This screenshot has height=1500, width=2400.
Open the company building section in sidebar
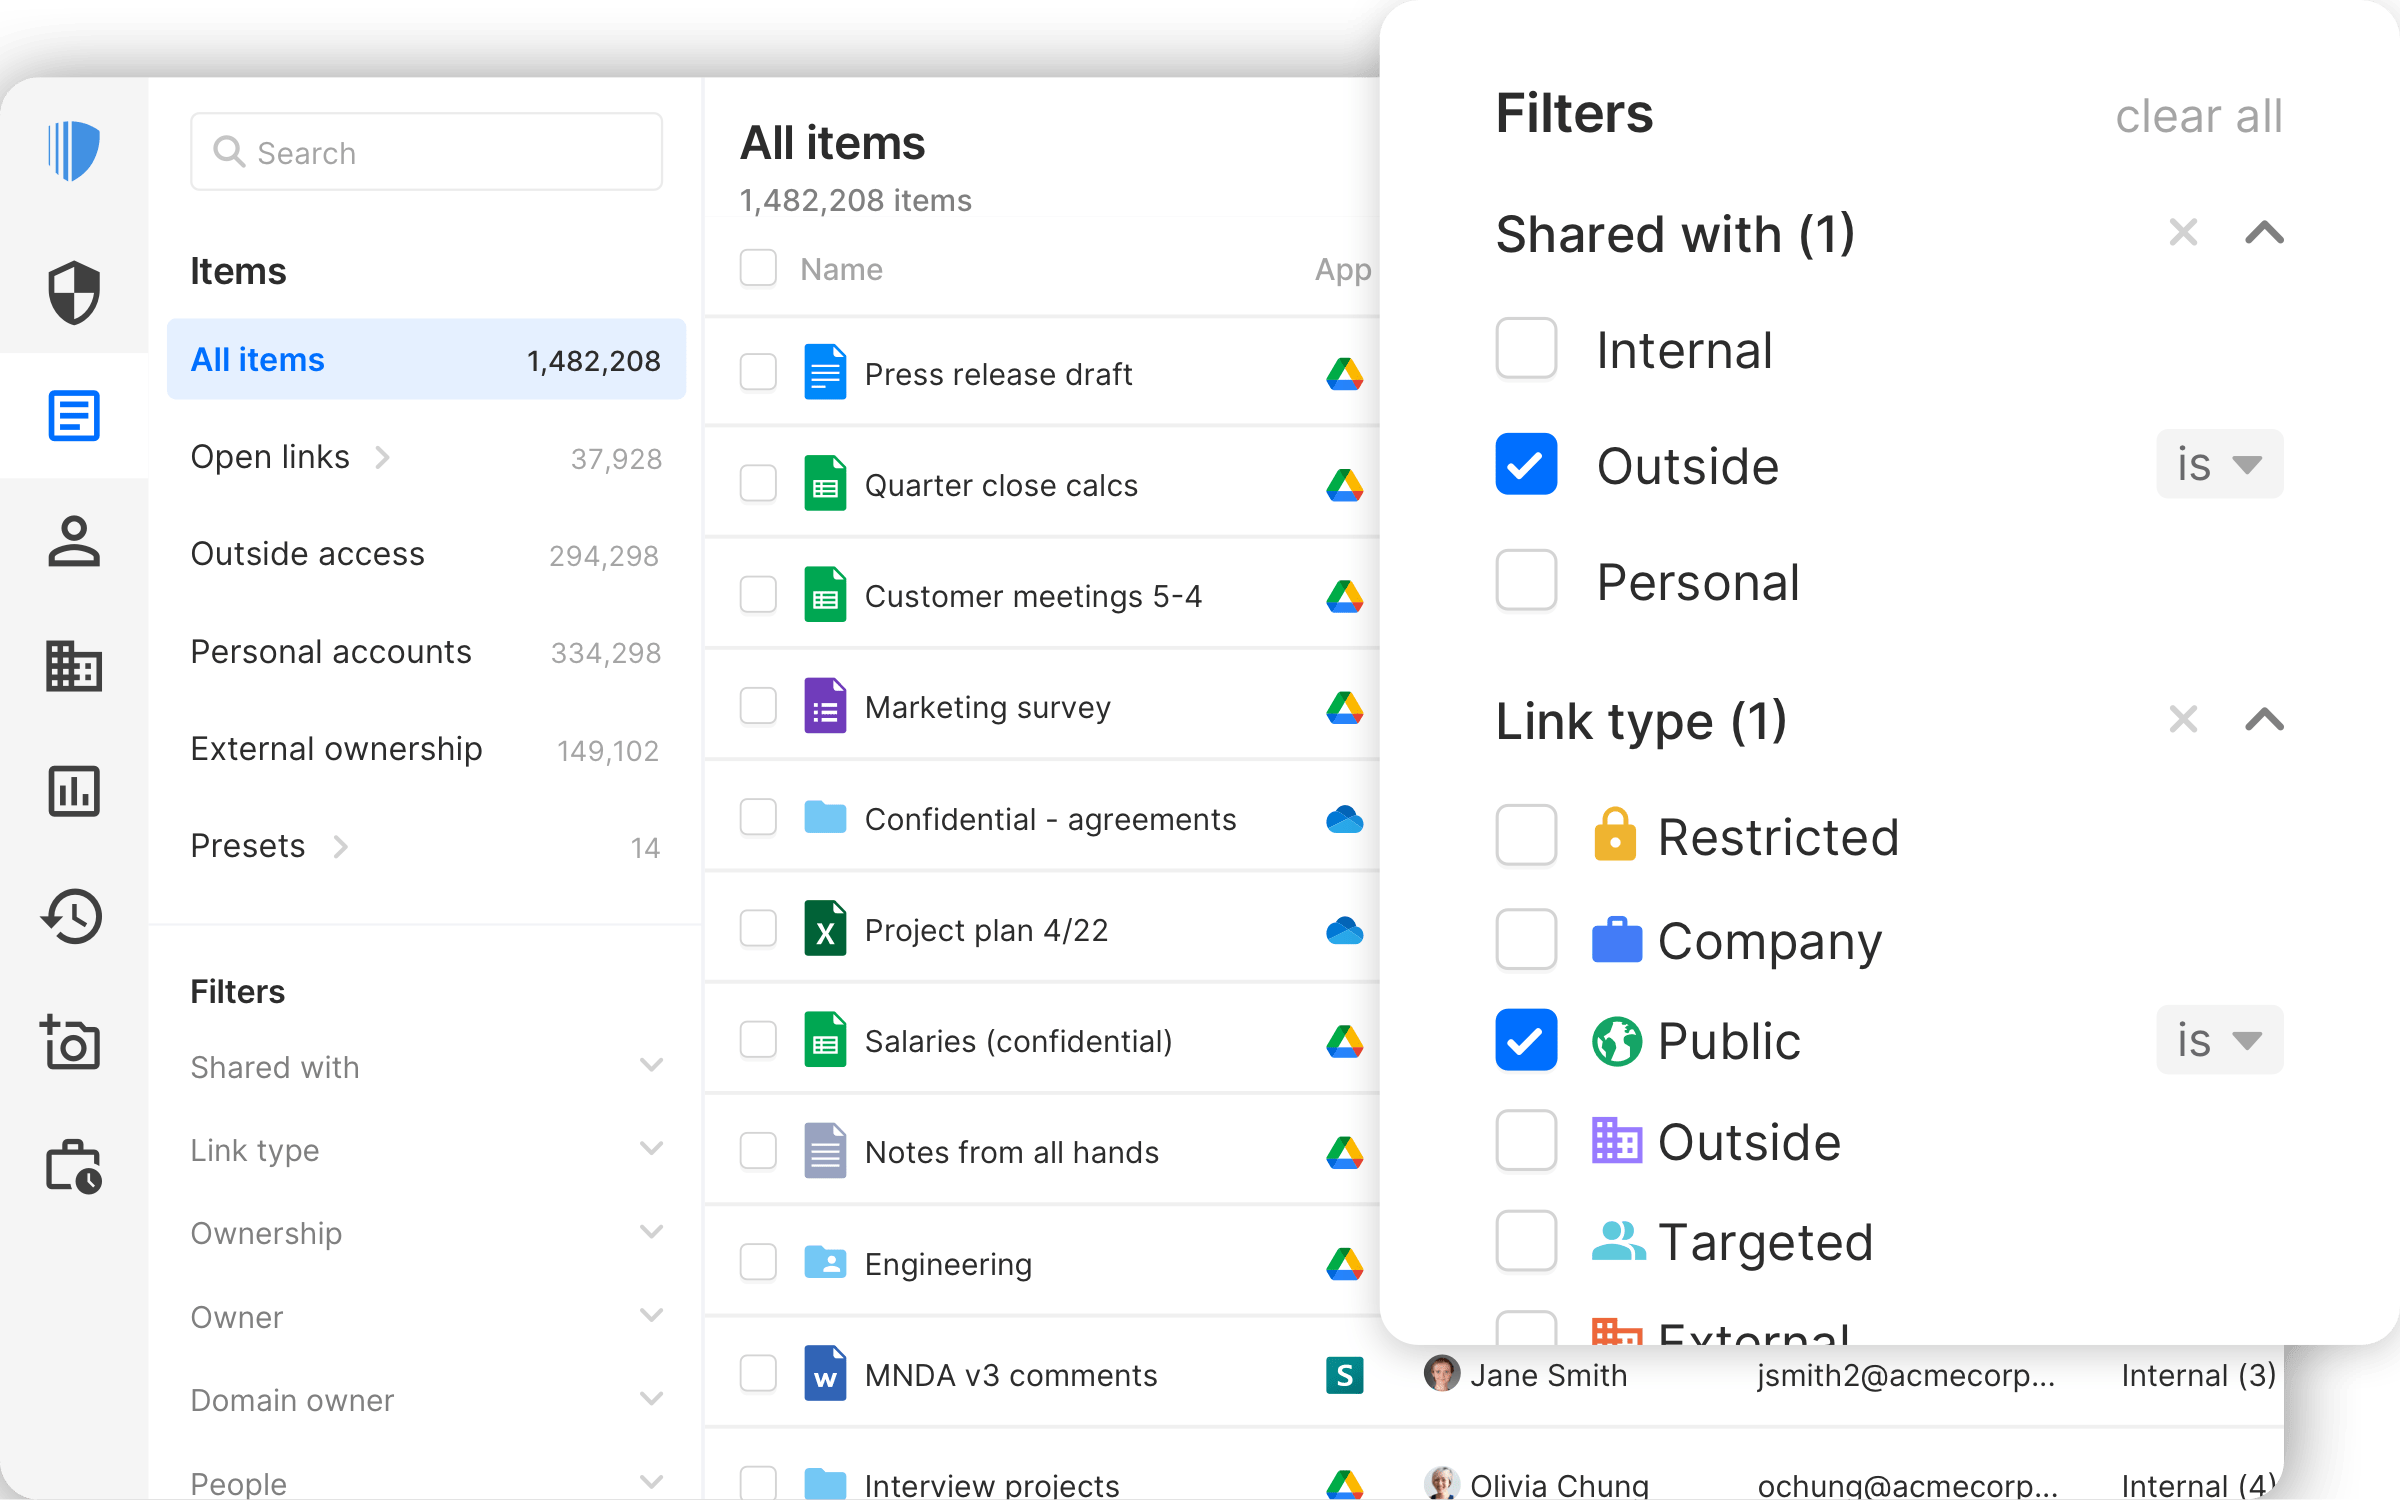pos(73,666)
